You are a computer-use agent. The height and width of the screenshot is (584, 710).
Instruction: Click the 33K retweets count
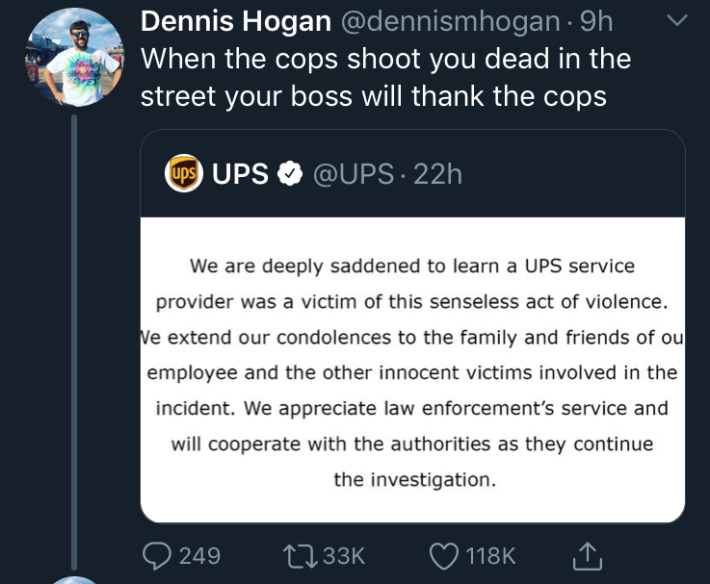click(345, 555)
